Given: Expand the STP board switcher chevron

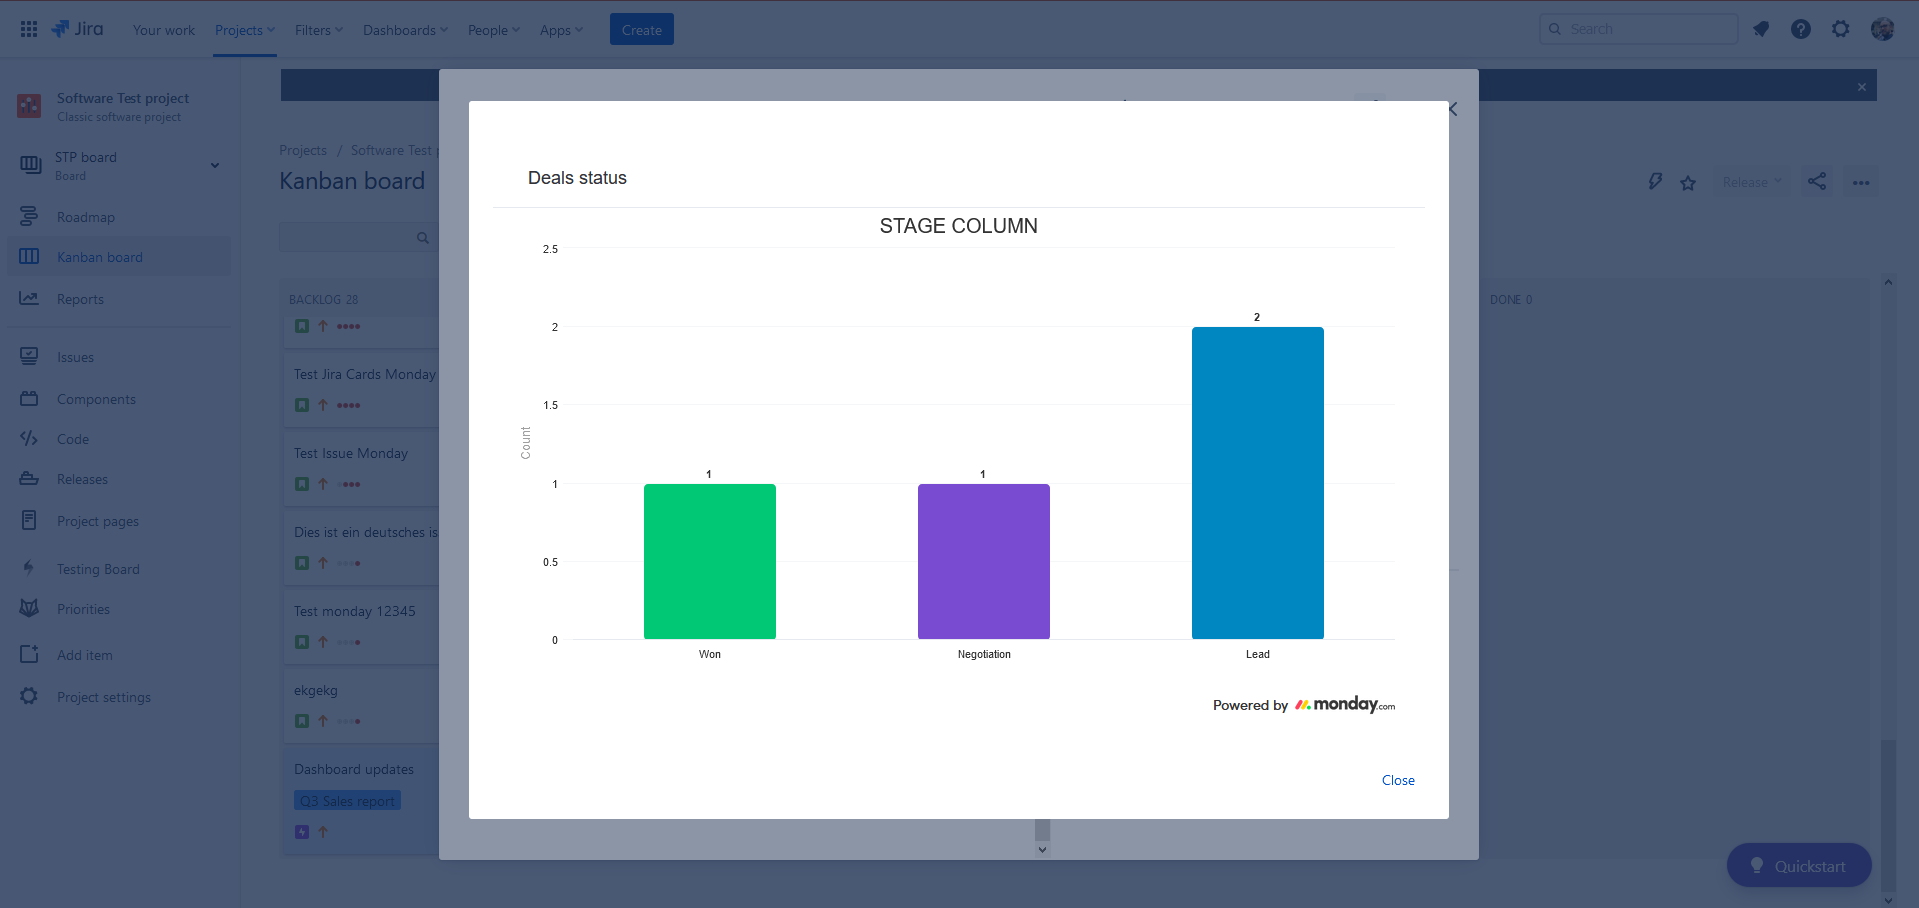Looking at the screenshot, I should 215,165.
